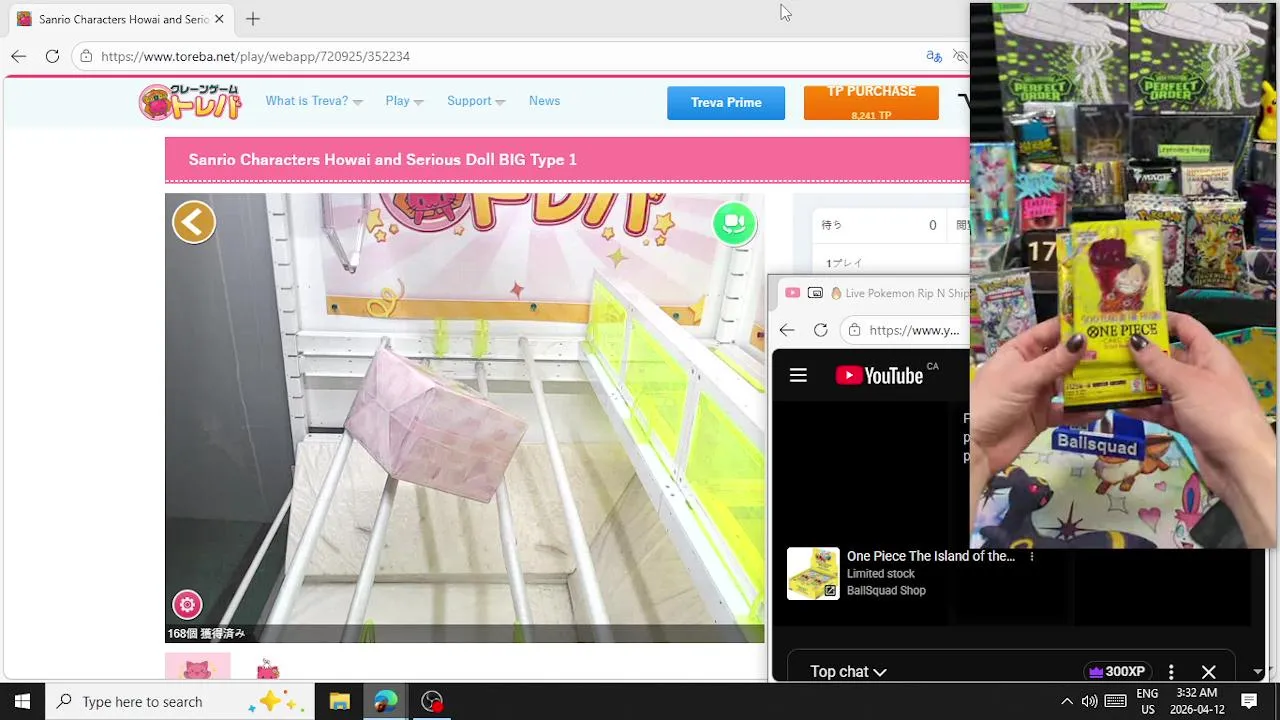Click the translate page icon in address bar
The width and height of the screenshot is (1280, 720).
[934, 56]
